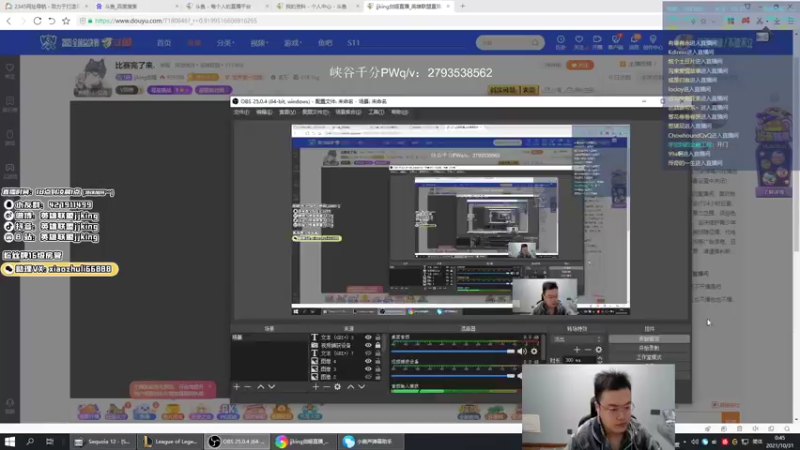Remove the selected scene with the minus icon in Scenes panel
The image size is (800, 450).
click(x=247, y=387)
